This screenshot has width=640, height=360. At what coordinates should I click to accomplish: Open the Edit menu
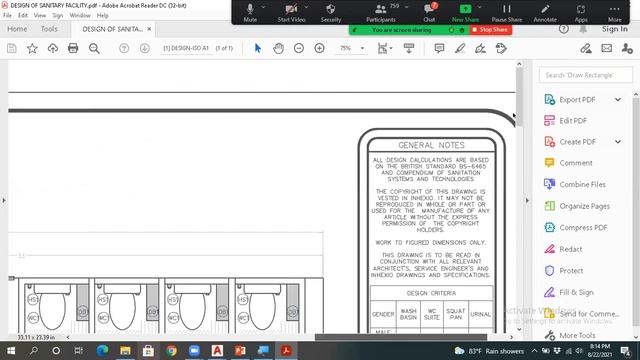pyautogui.click(x=23, y=16)
